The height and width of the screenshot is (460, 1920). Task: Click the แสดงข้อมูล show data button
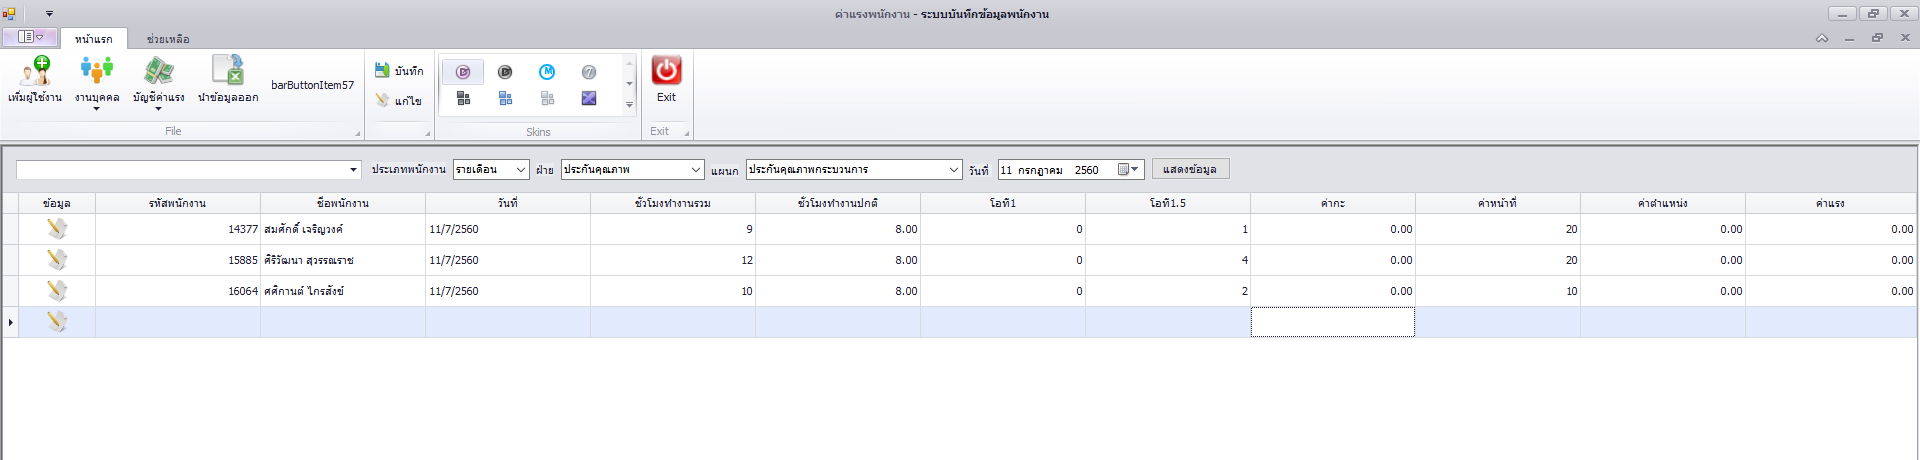pyautogui.click(x=1190, y=169)
